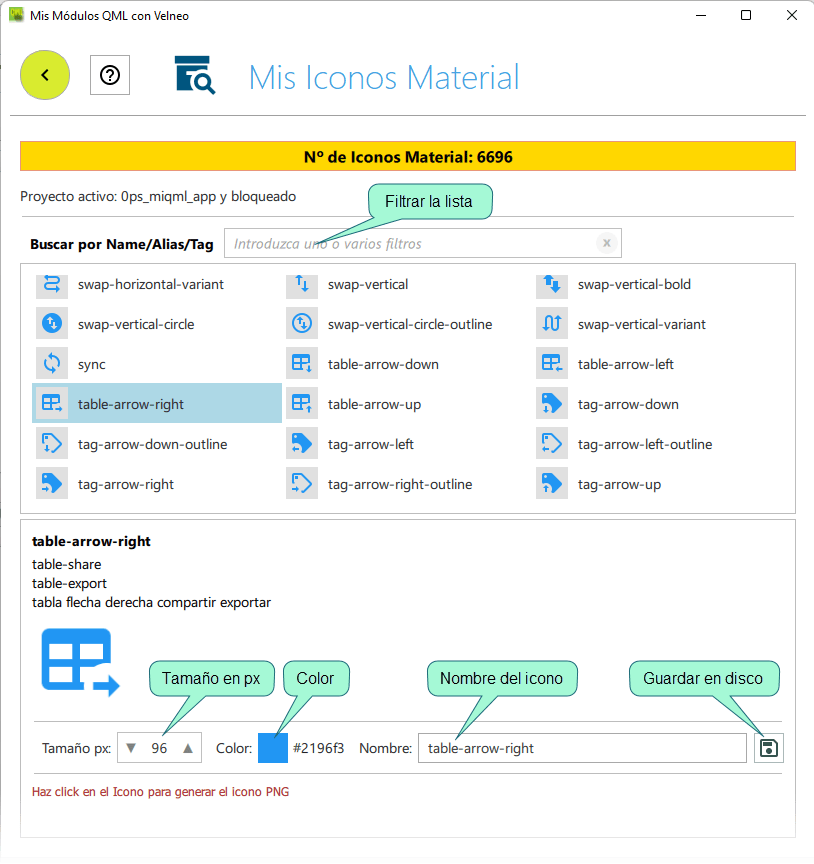Click the search filter input field
Viewport: 814px width, 864px height.
(410, 243)
